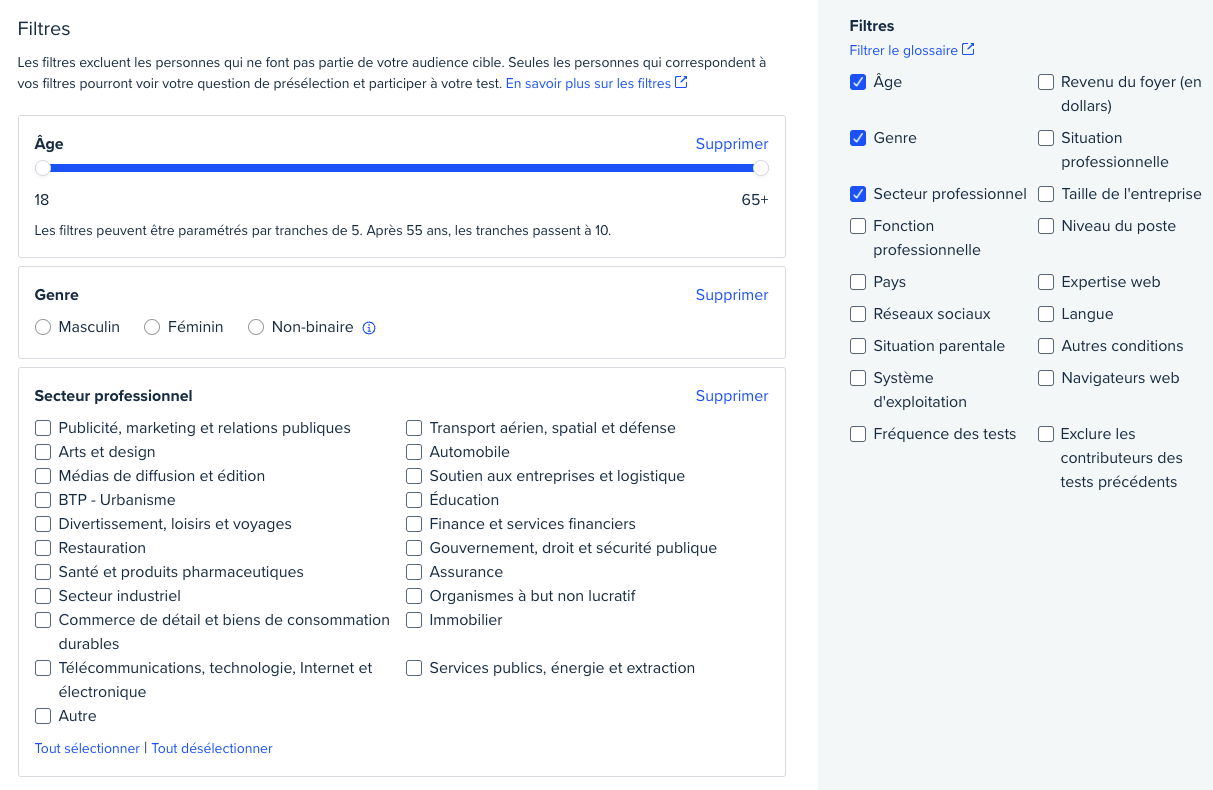The width and height of the screenshot is (1213, 790).
Task: Open external link icon beside filter info
Action: tap(681, 83)
